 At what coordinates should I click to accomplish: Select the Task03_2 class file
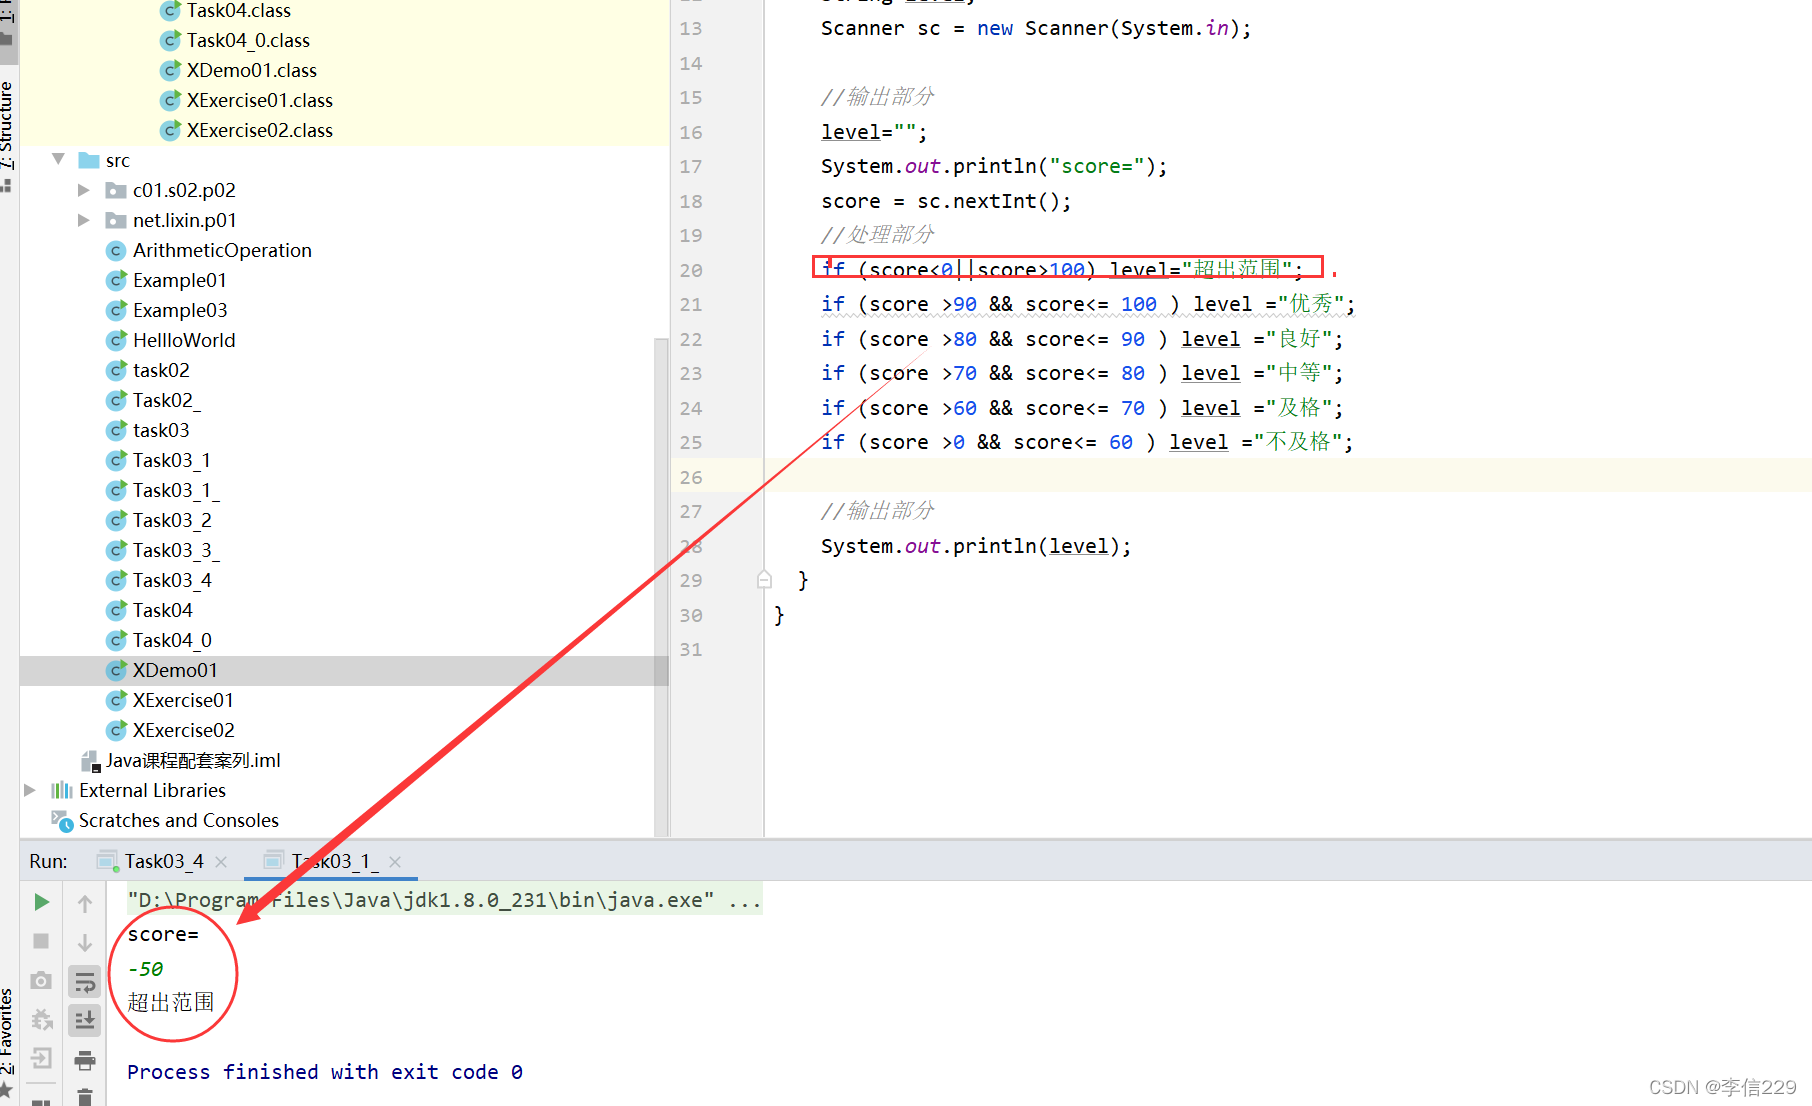coord(172,520)
